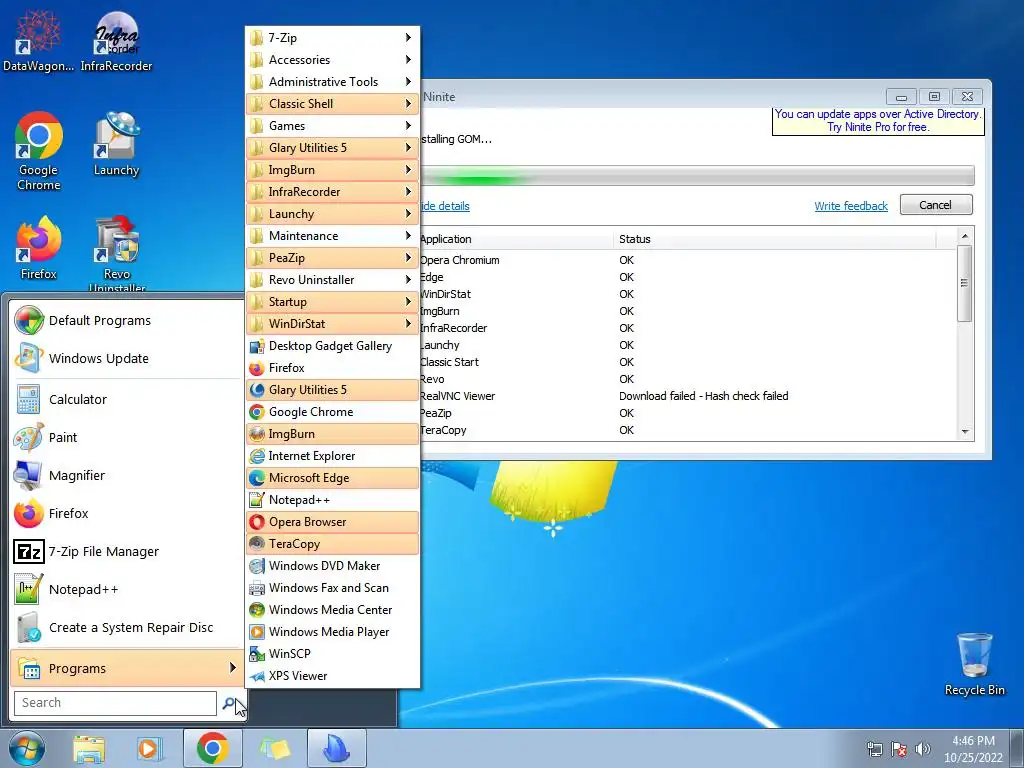Expand the Glary Utilities 5 folder
This screenshot has width=1024, height=768.
pos(332,148)
